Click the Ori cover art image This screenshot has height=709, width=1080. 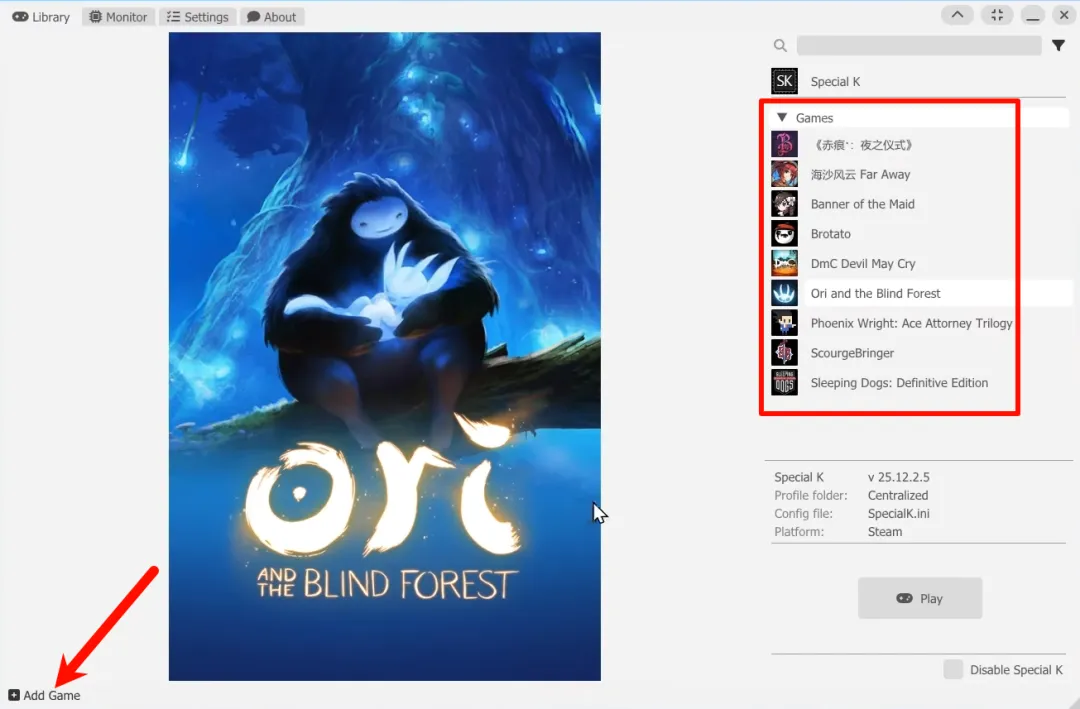point(384,356)
